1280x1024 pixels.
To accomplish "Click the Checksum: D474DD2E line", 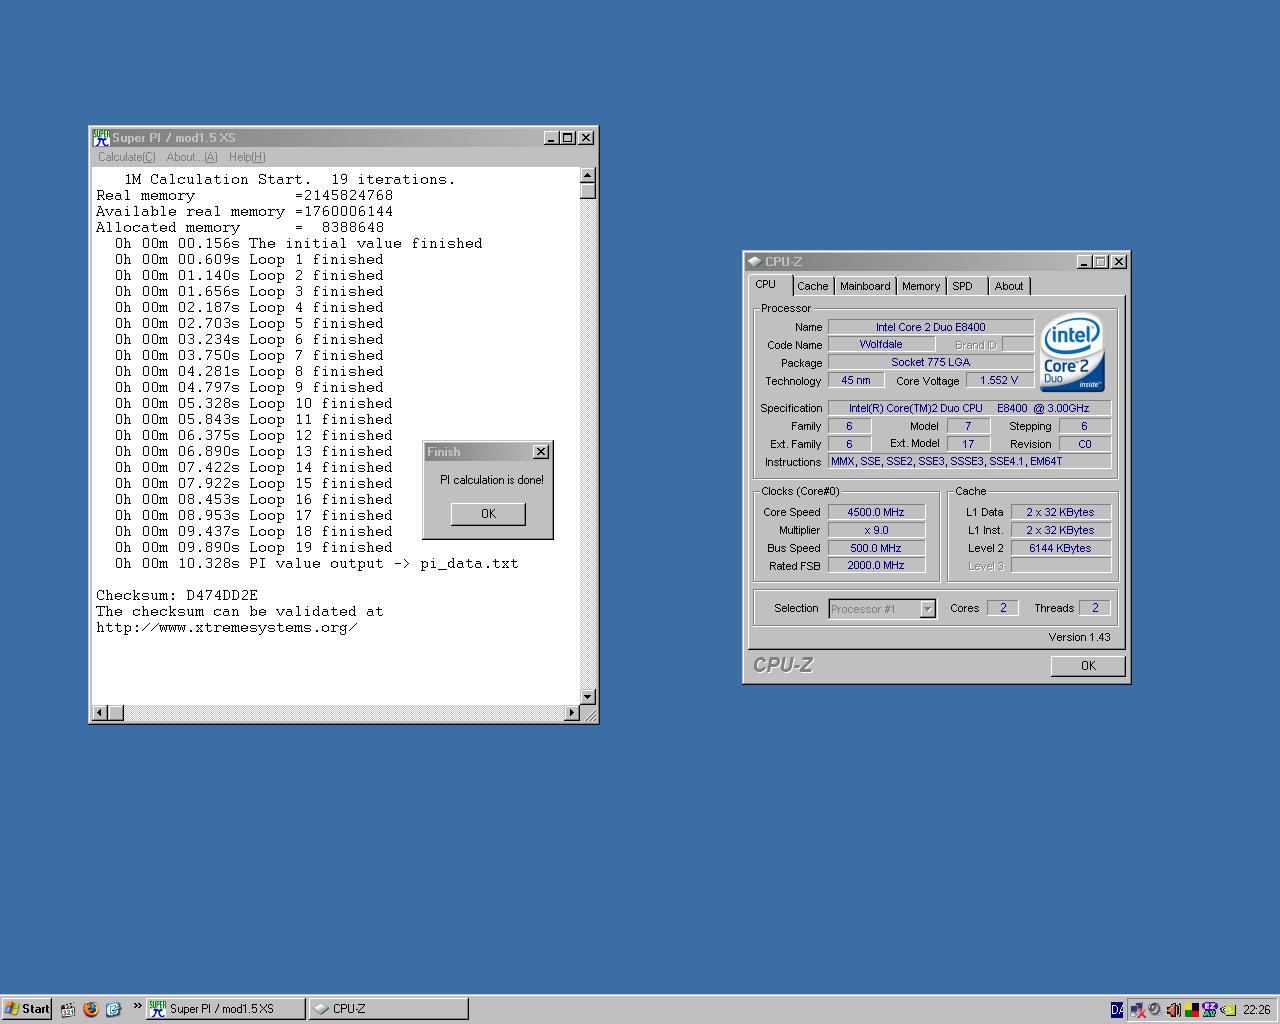I will click(177, 595).
